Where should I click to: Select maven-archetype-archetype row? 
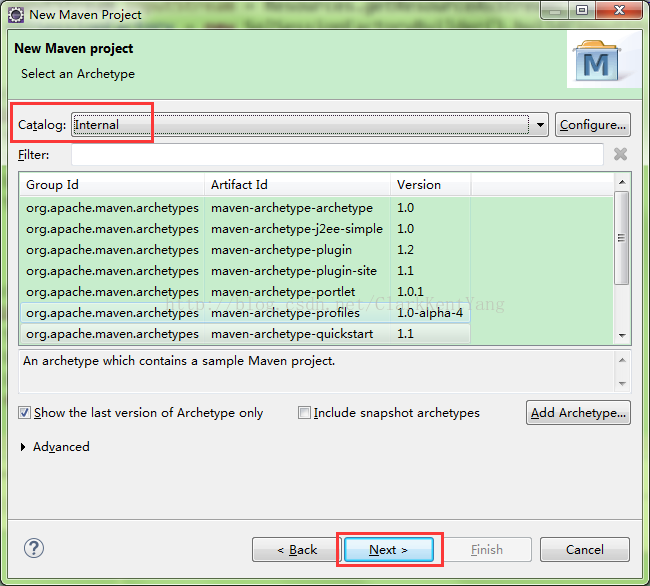coord(245,208)
